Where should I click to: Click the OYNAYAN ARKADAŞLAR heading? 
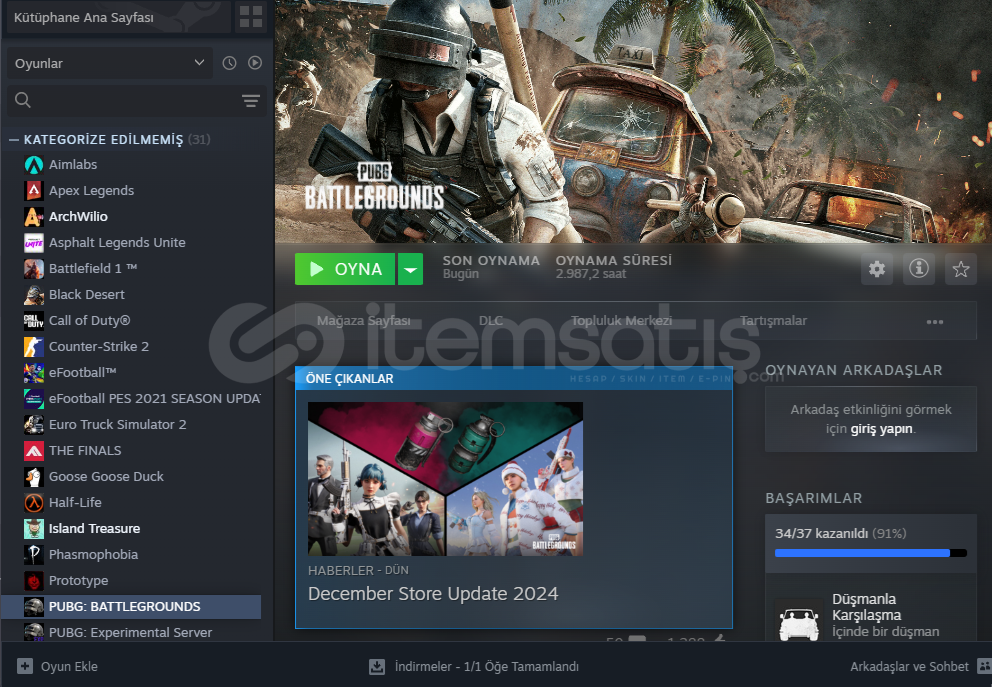coord(853,370)
